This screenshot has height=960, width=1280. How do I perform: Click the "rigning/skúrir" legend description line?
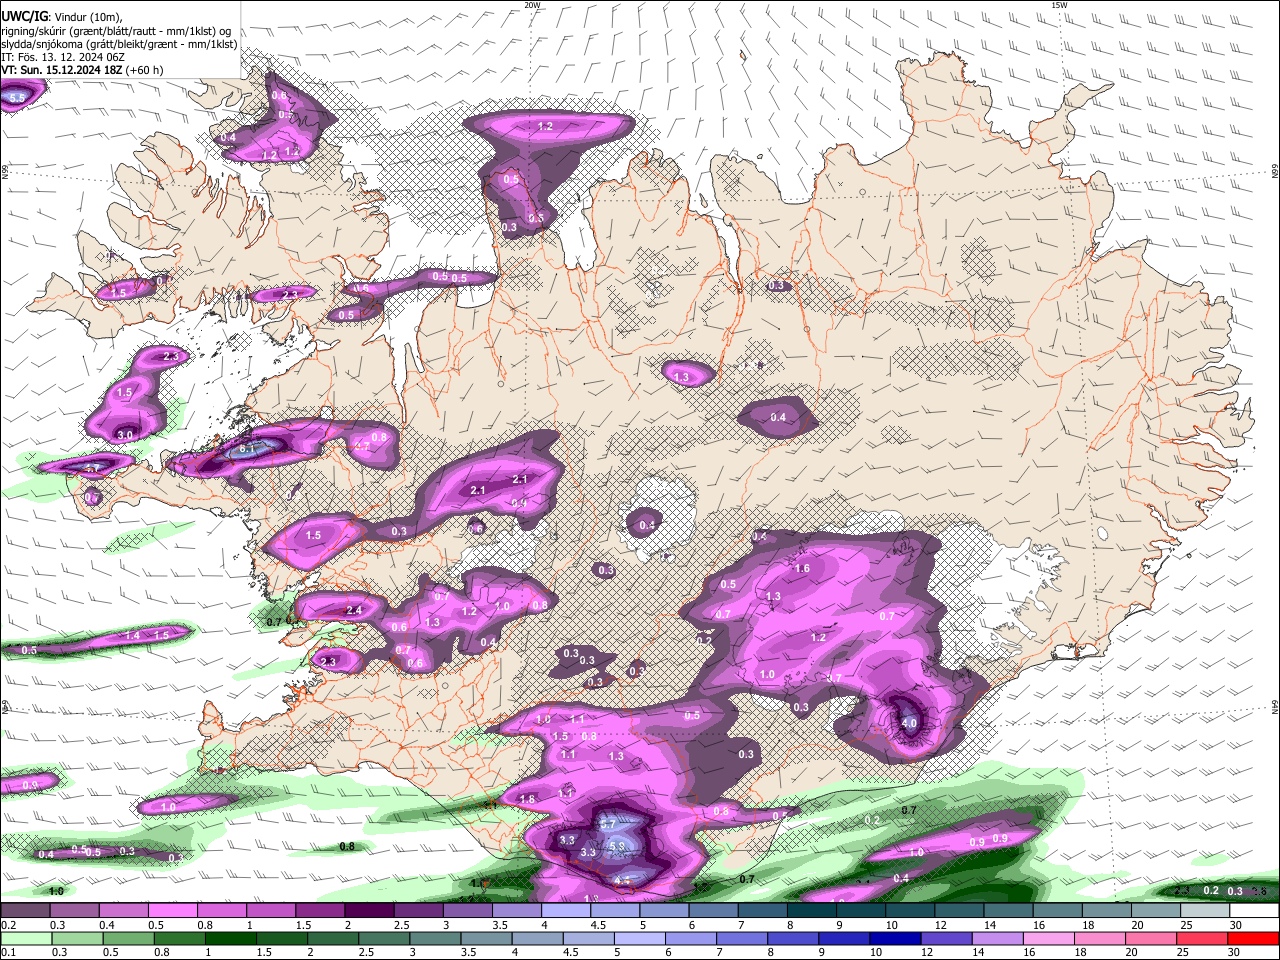pos(116,30)
